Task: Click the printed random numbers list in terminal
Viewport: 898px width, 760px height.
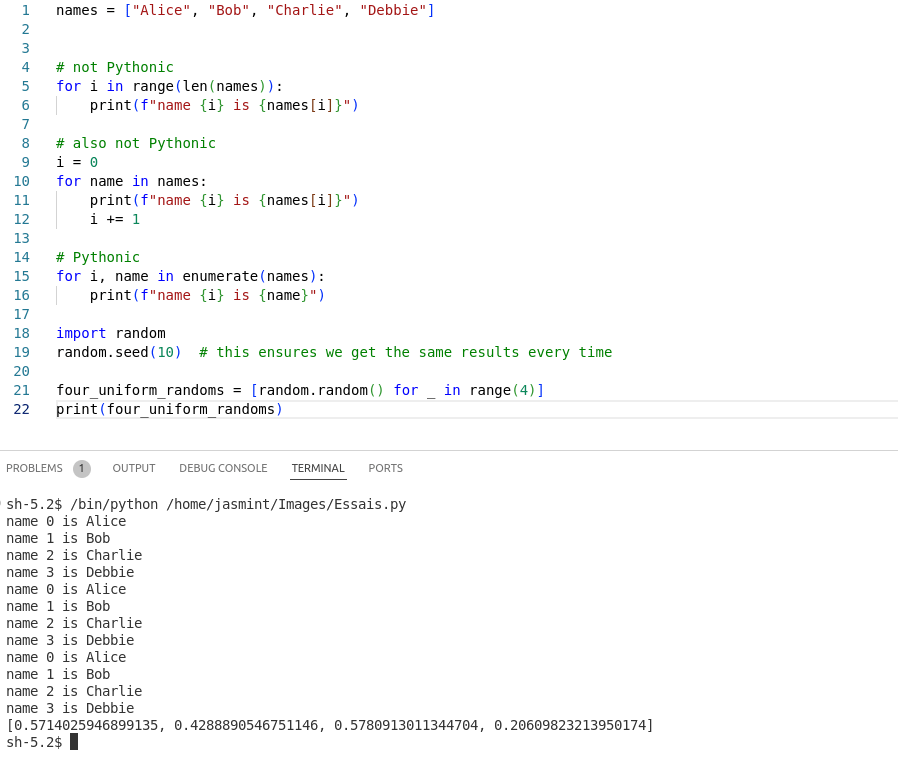Action: (x=330, y=725)
